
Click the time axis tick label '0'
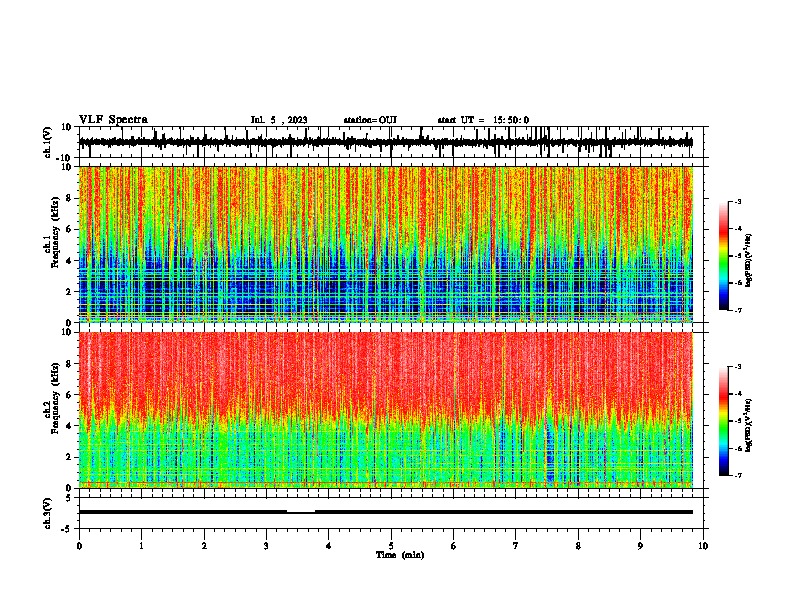coord(79,546)
